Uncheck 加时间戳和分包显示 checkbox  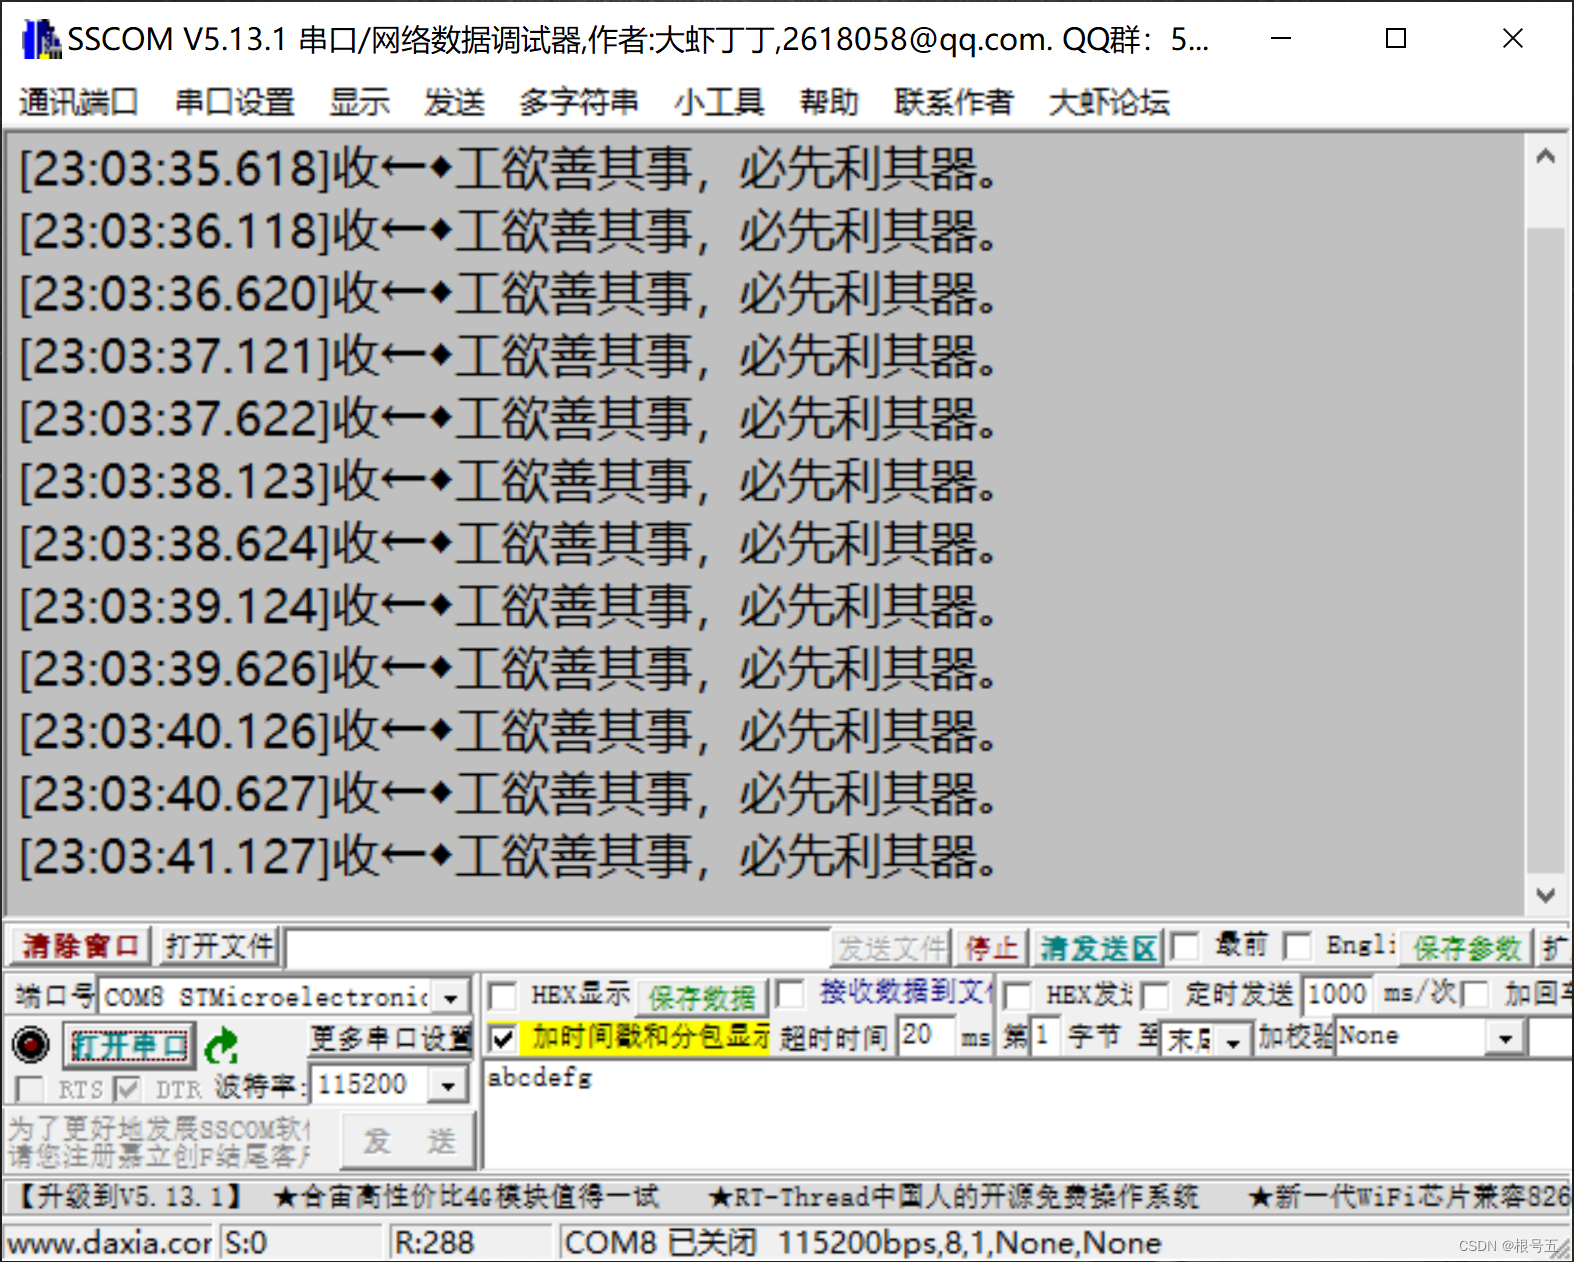tap(503, 1039)
